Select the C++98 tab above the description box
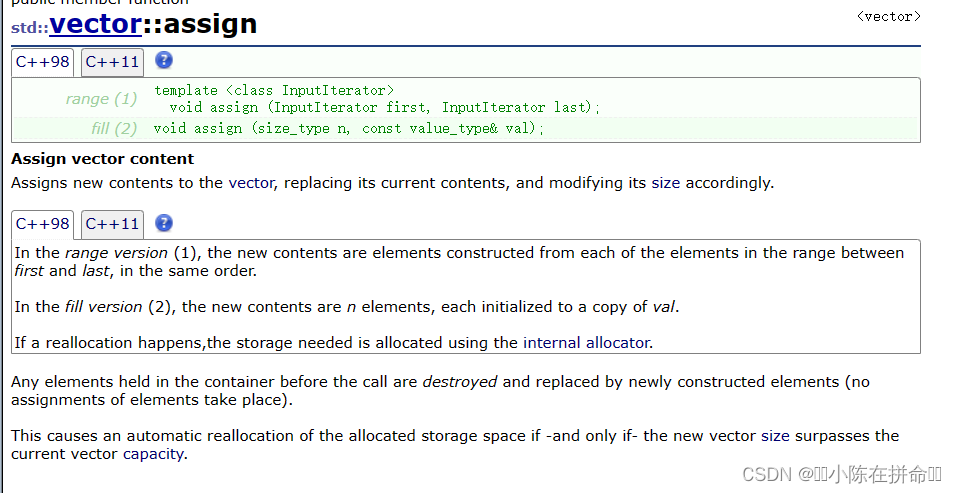The width and height of the screenshot is (956, 493). pos(43,224)
